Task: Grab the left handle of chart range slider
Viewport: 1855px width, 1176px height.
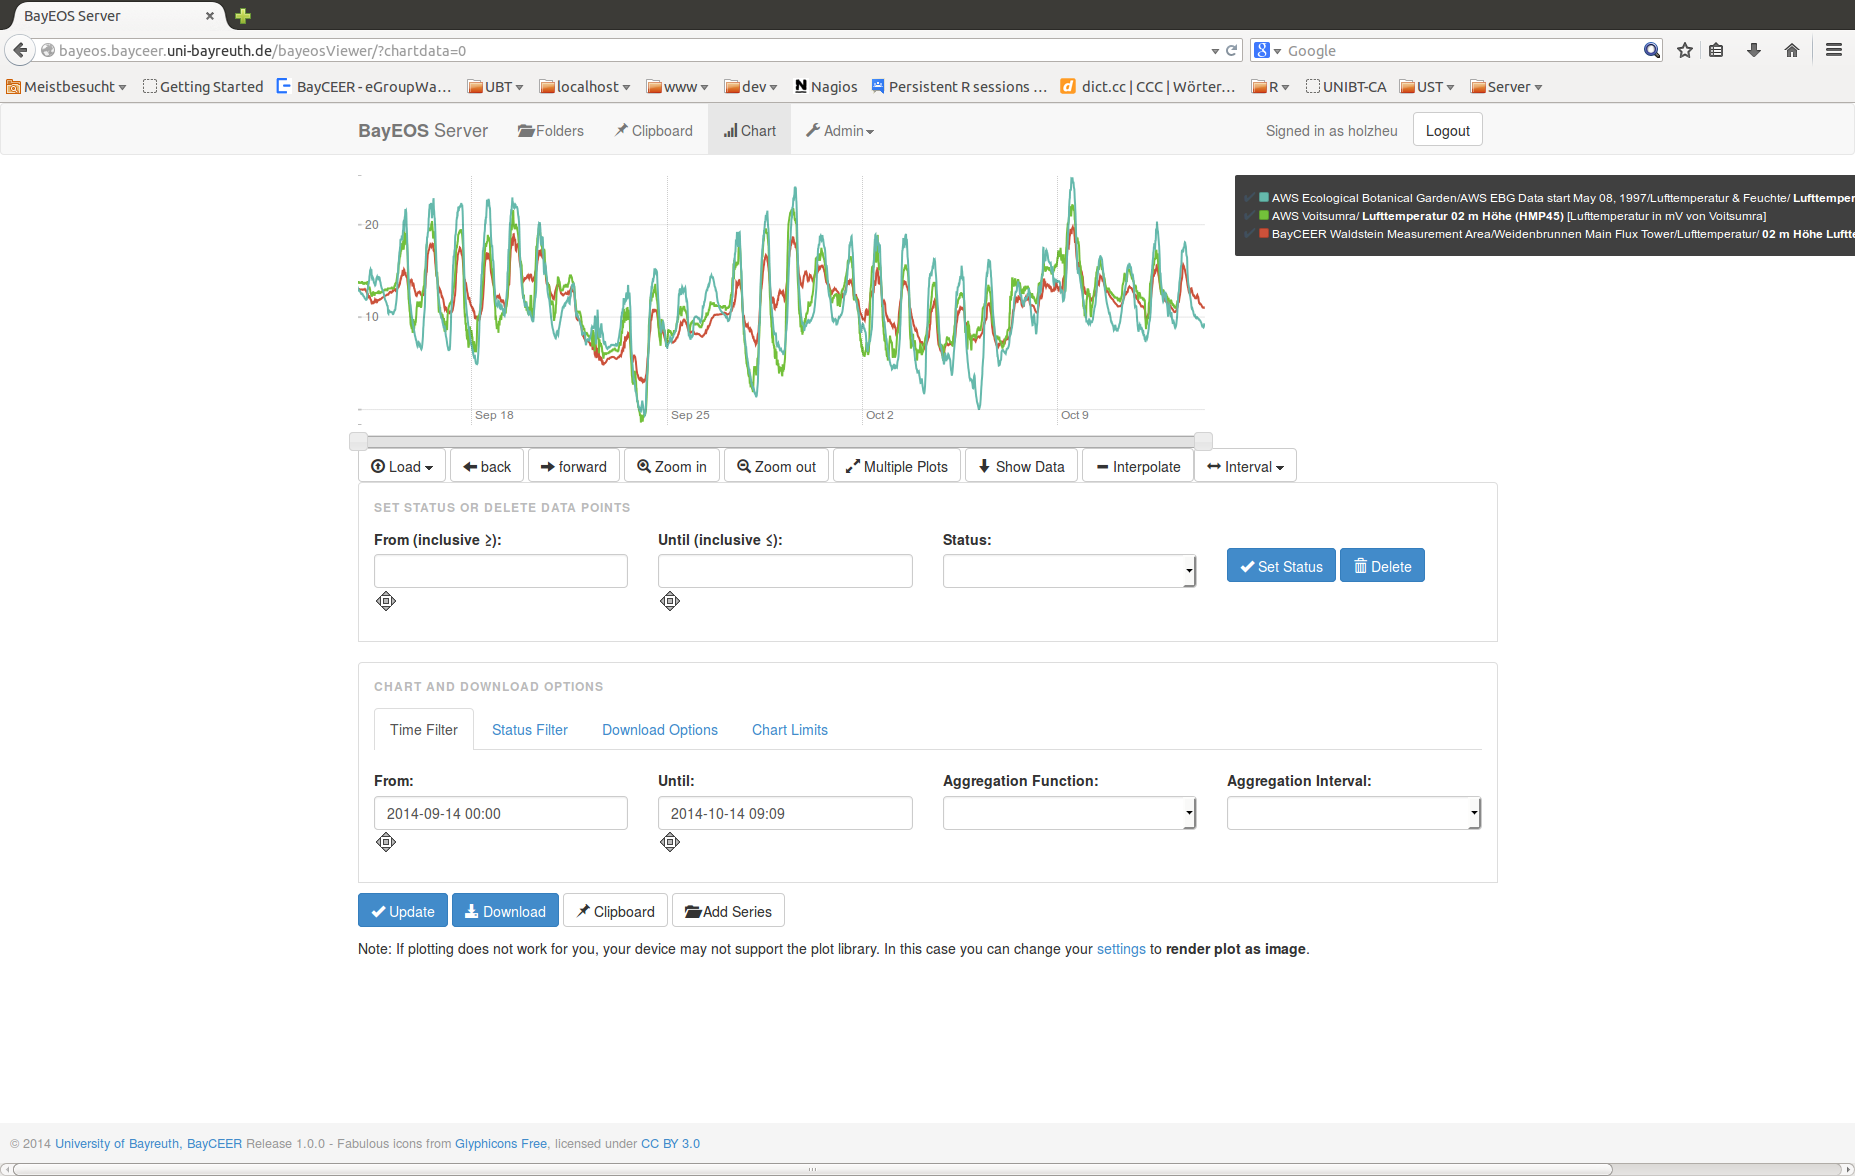Action: pos(358,441)
